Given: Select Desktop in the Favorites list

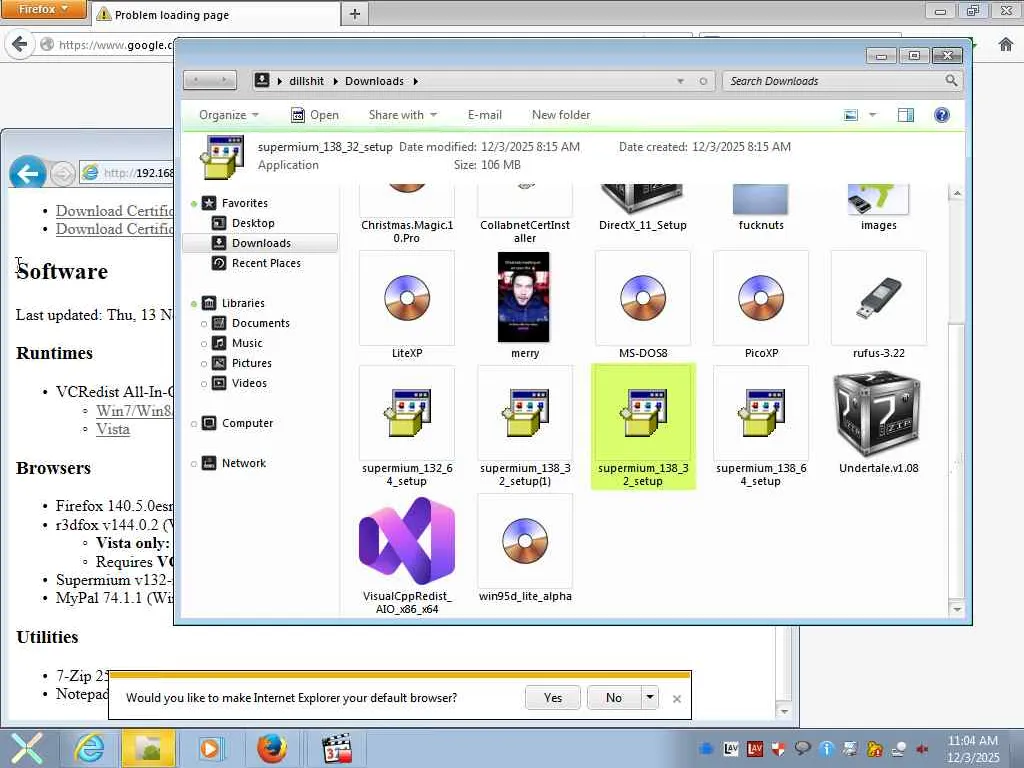Looking at the screenshot, I should point(252,223).
